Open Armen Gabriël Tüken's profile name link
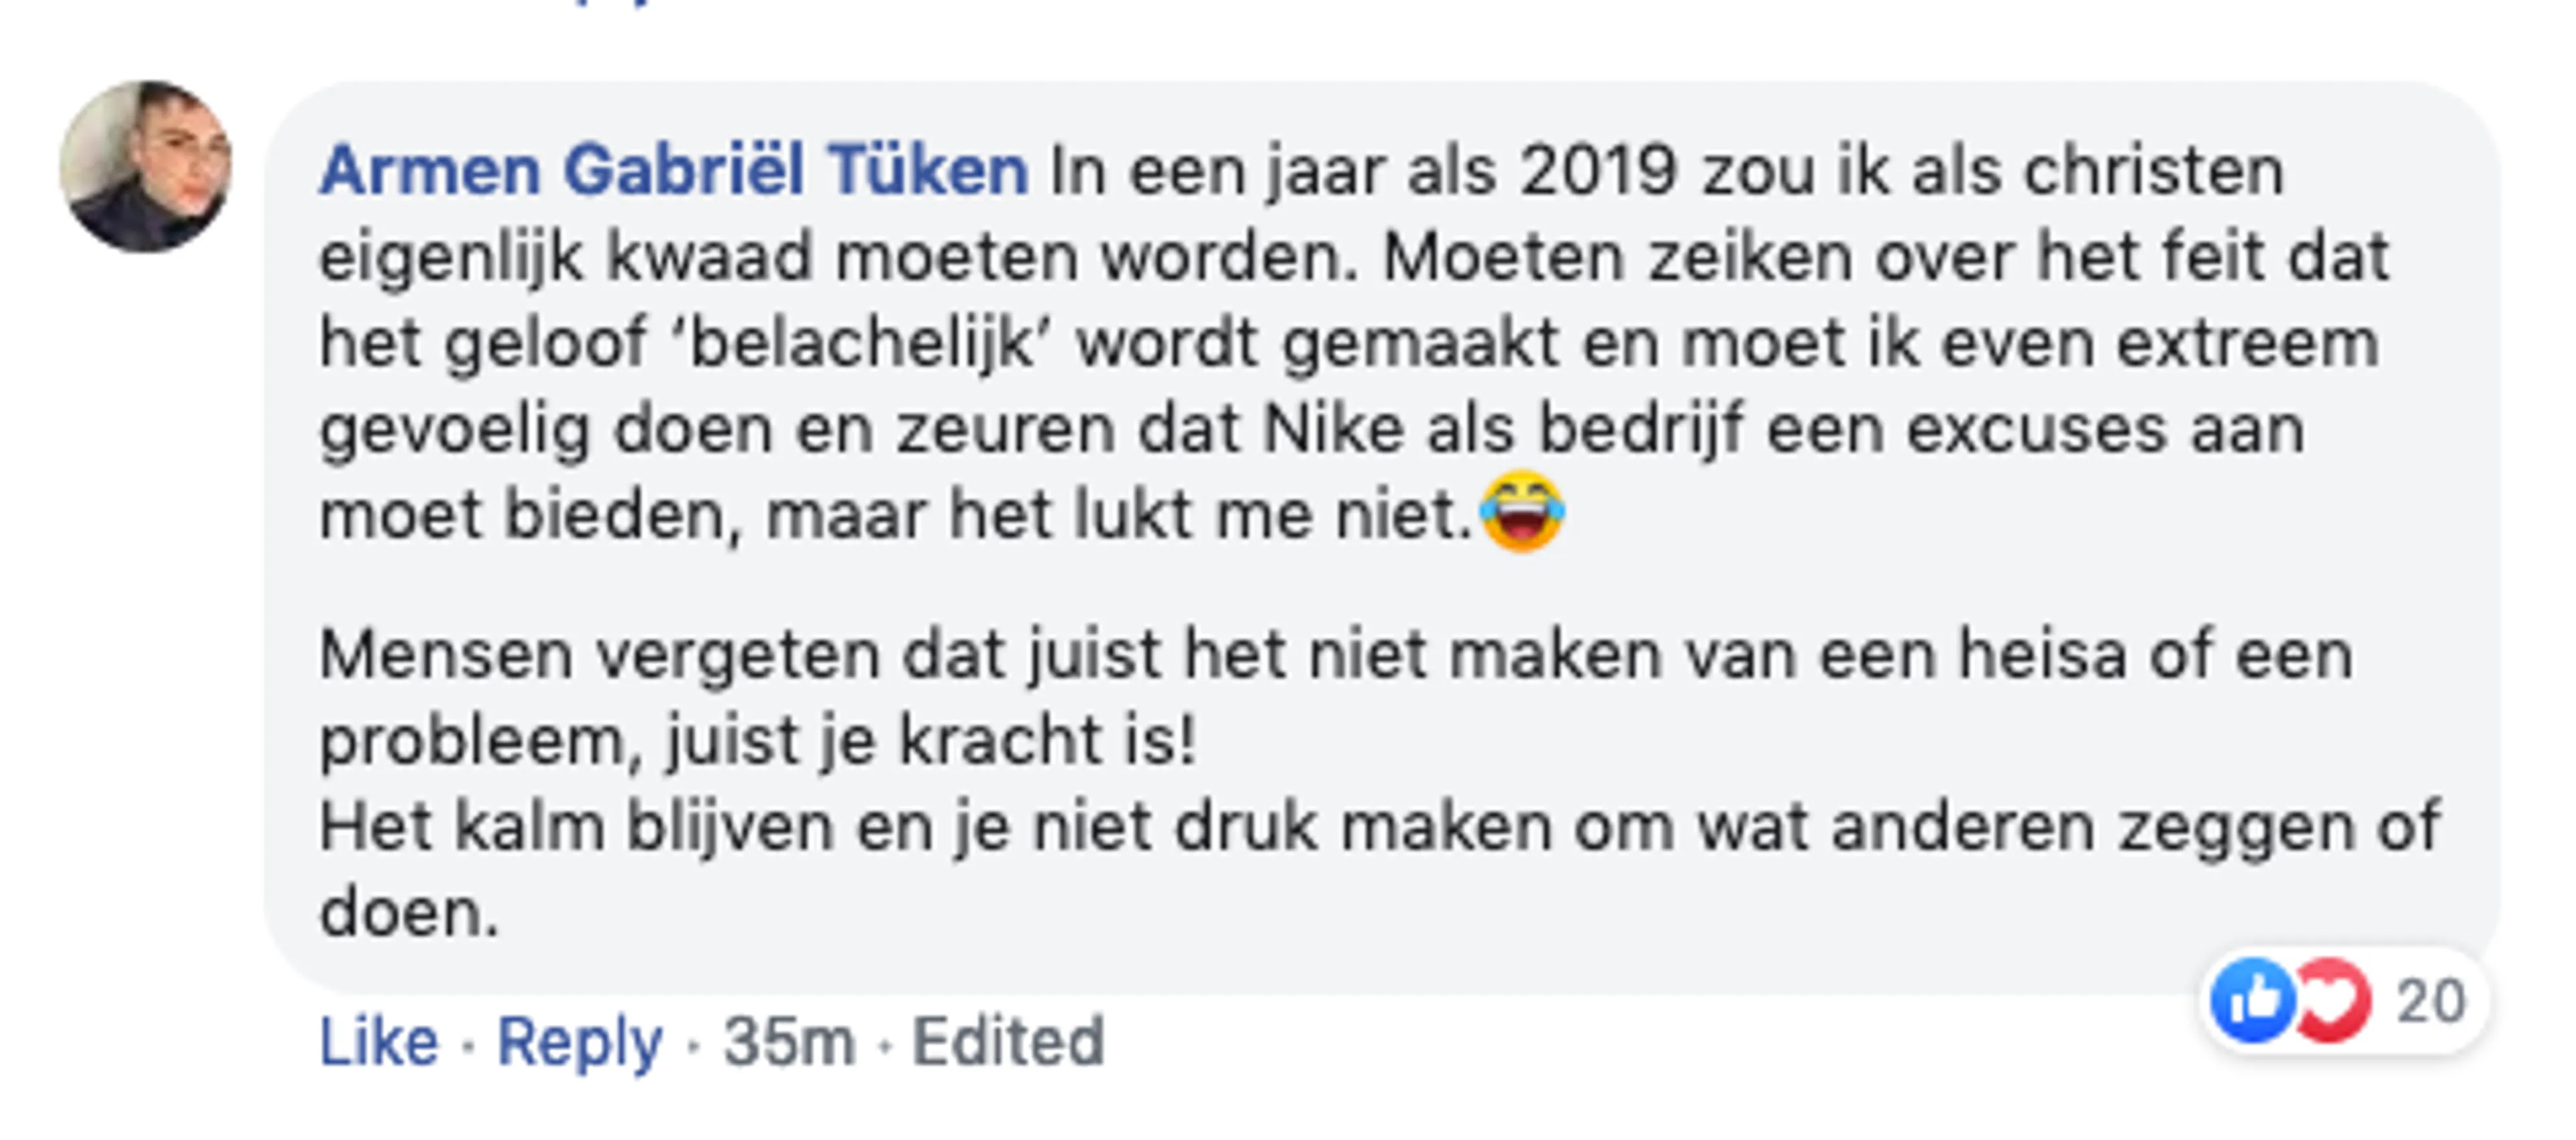 click(x=673, y=170)
